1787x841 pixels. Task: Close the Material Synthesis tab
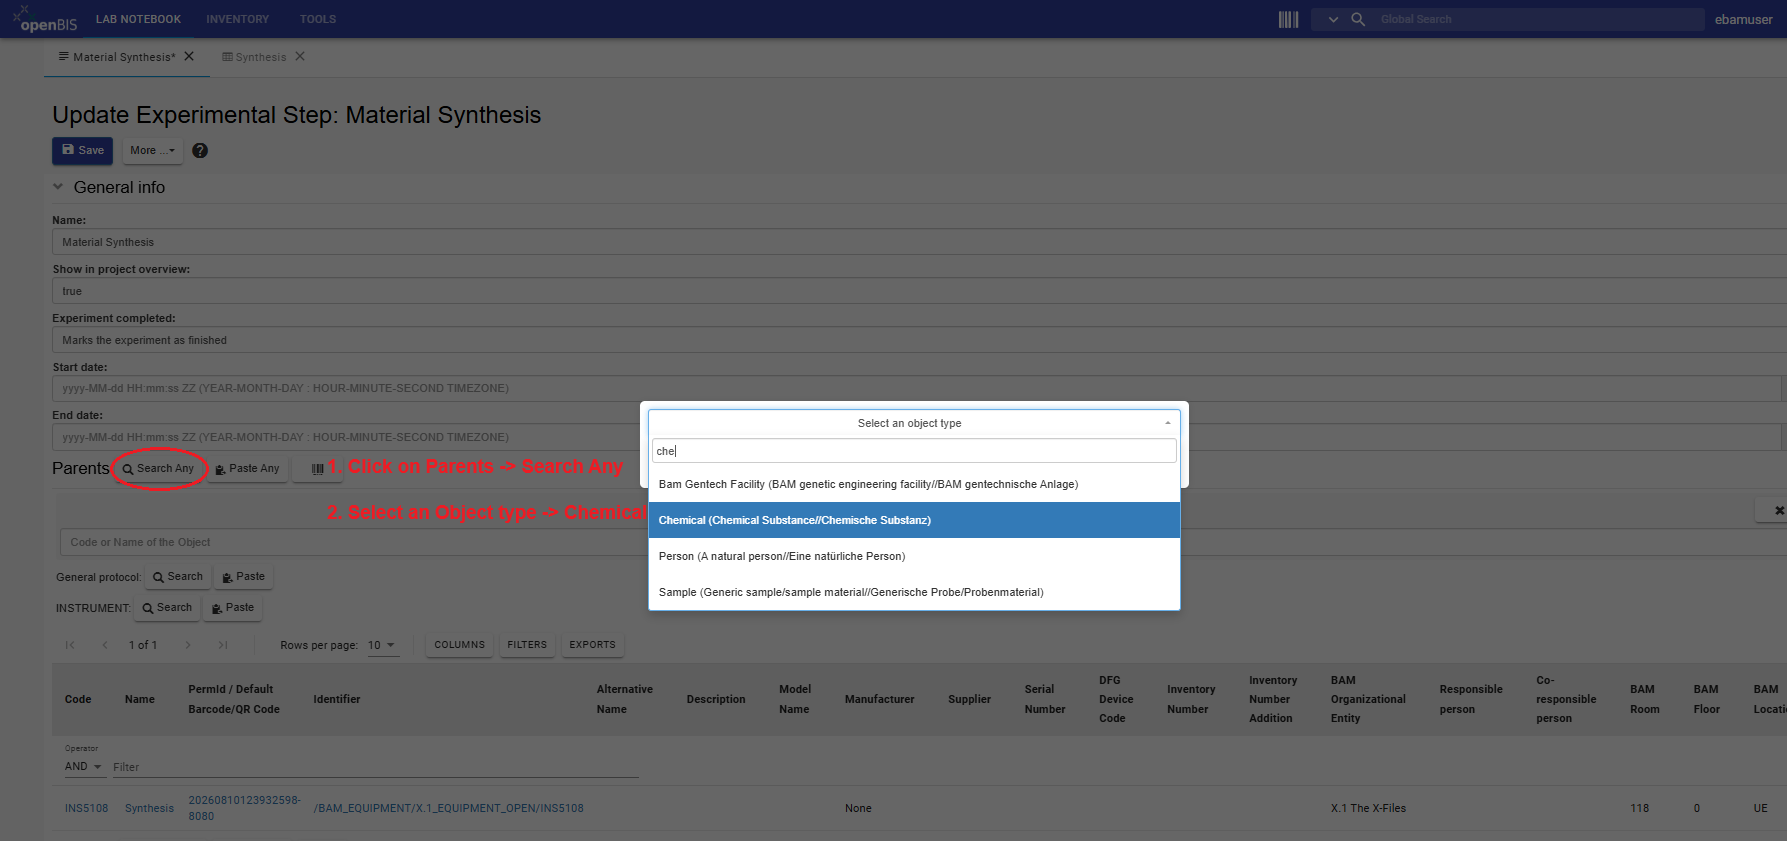coord(189,57)
